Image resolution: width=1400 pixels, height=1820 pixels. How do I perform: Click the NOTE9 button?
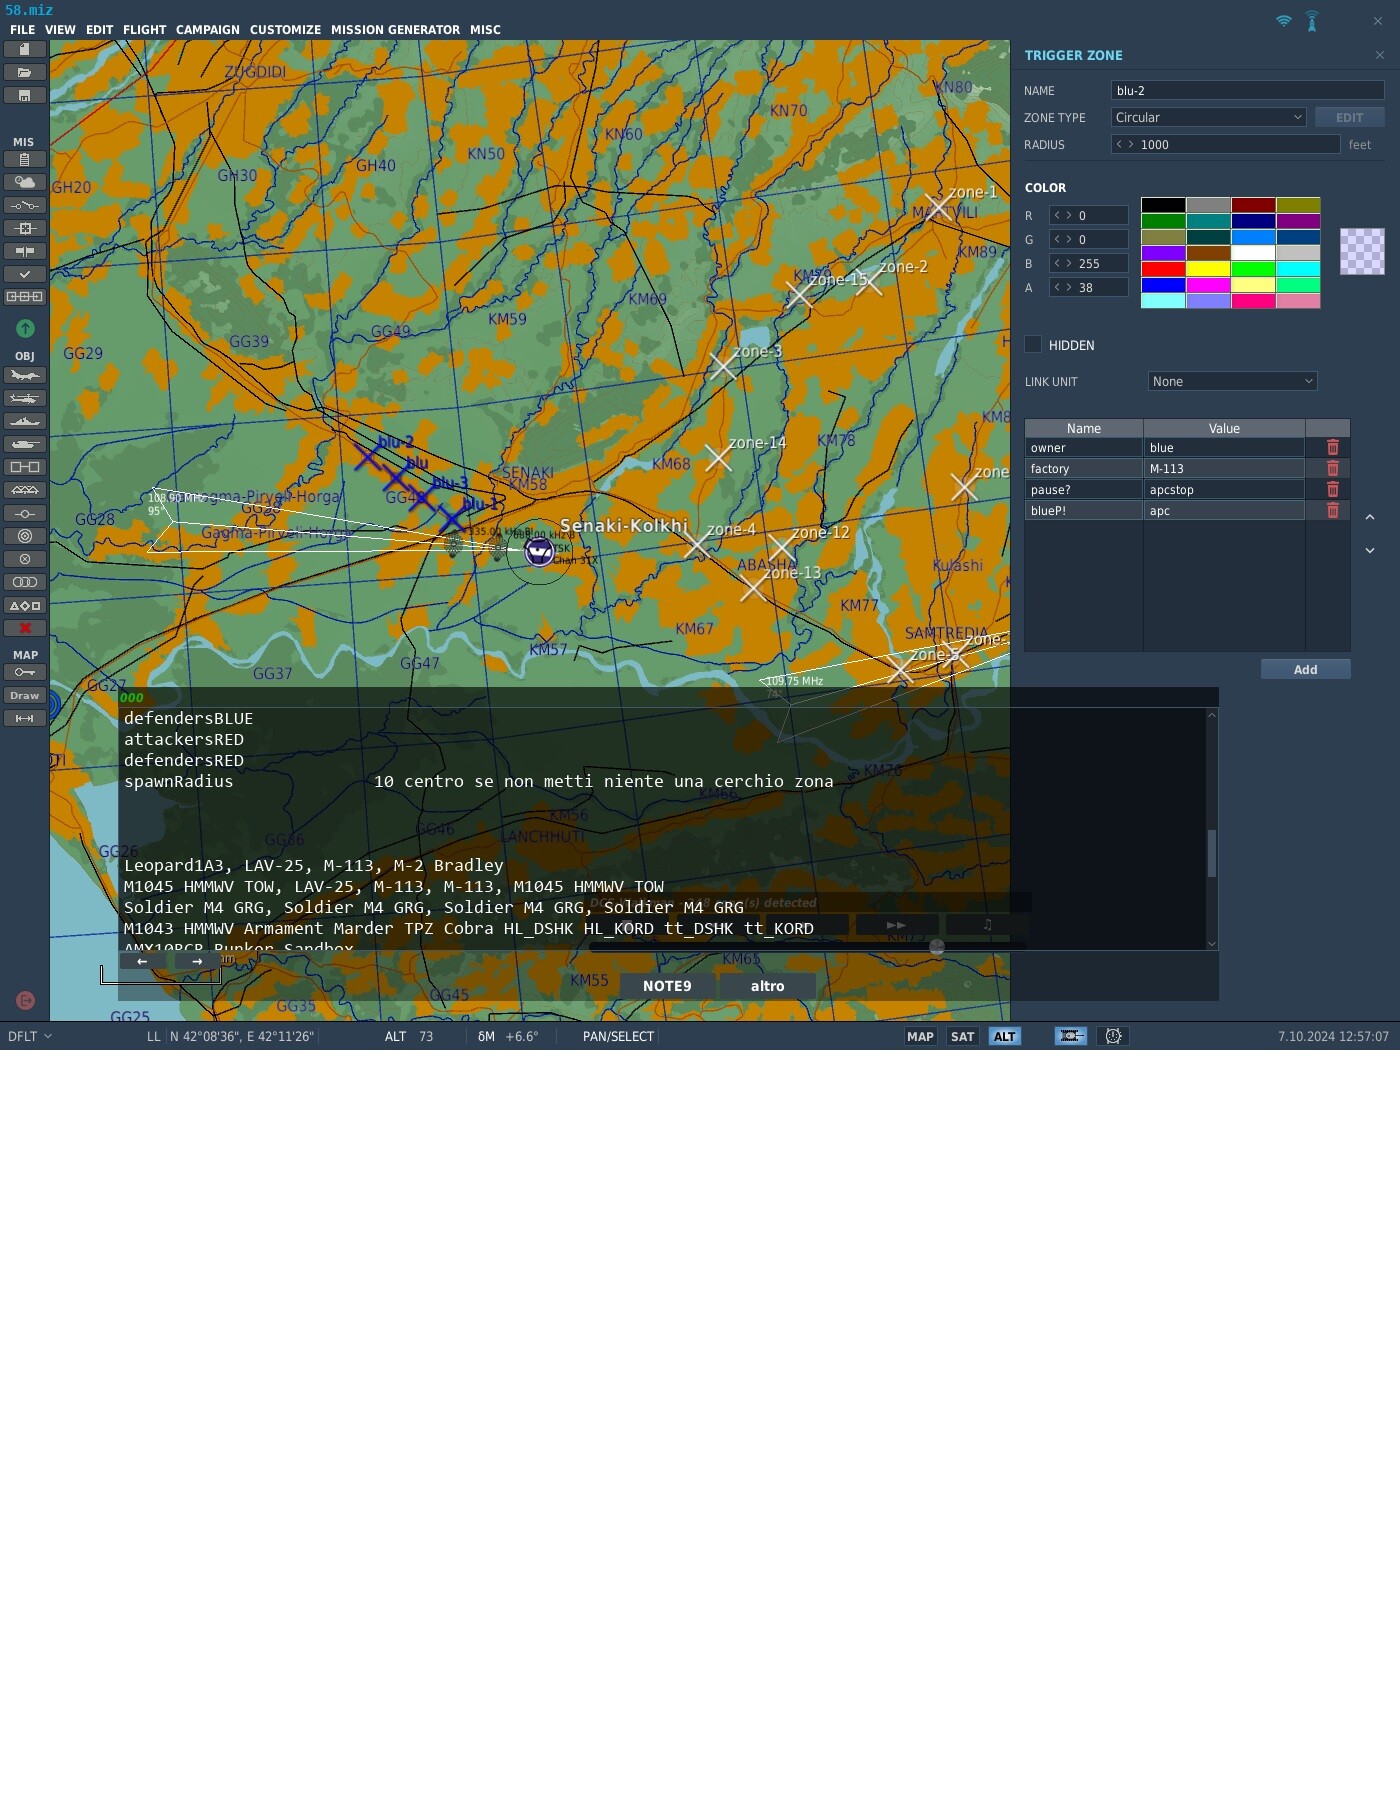(x=667, y=986)
